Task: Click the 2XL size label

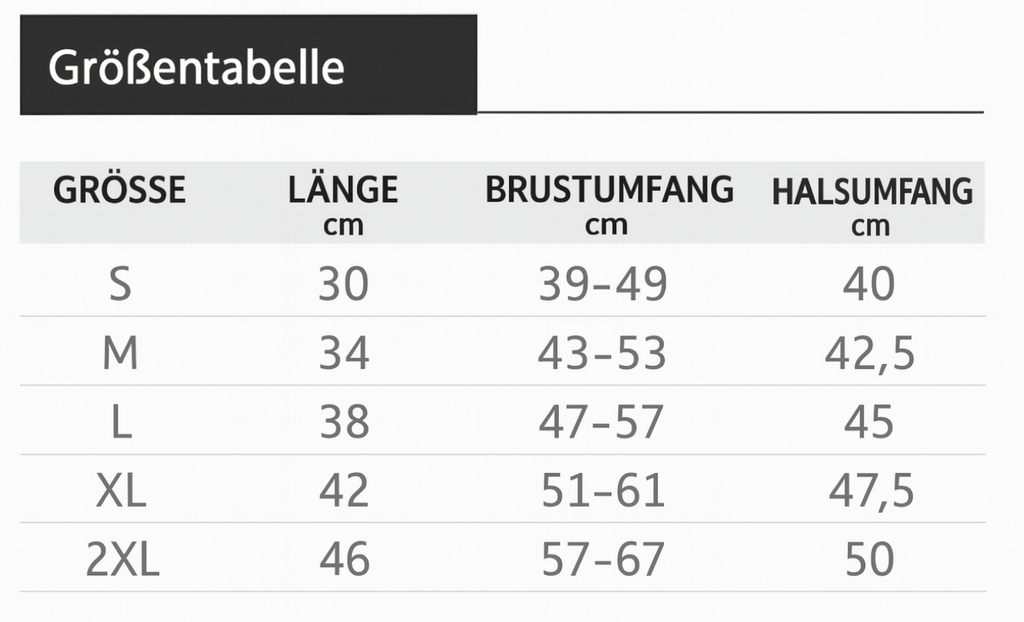Action: 122,560
